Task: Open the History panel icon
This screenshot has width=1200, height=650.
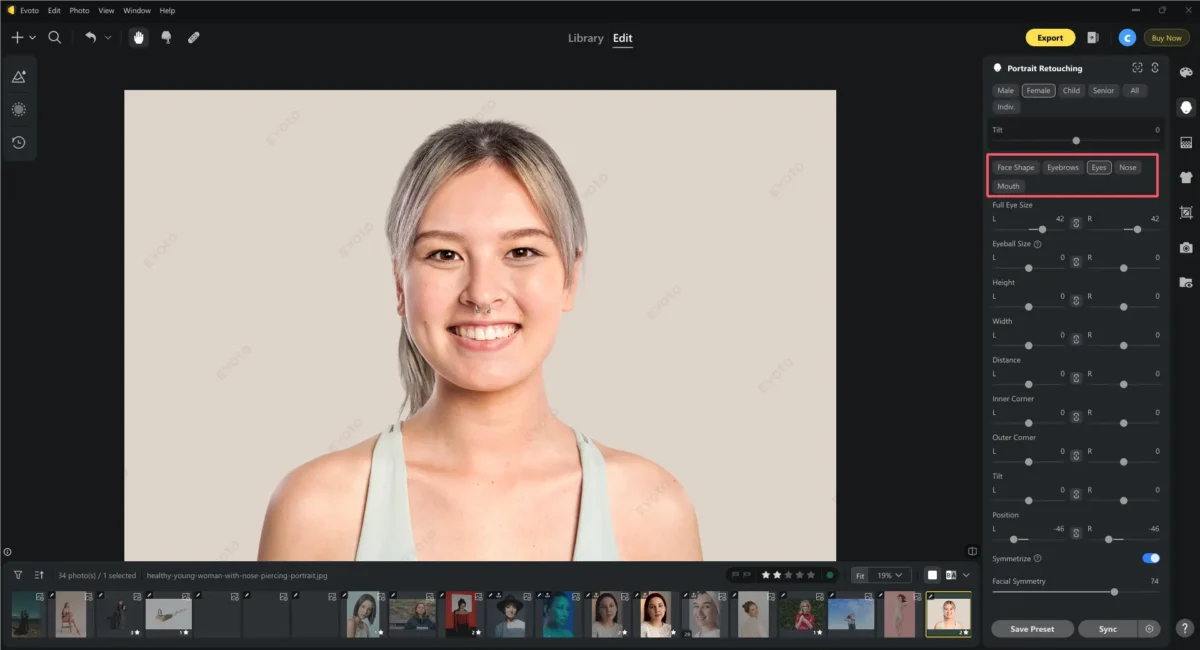Action: tap(18, 142)
